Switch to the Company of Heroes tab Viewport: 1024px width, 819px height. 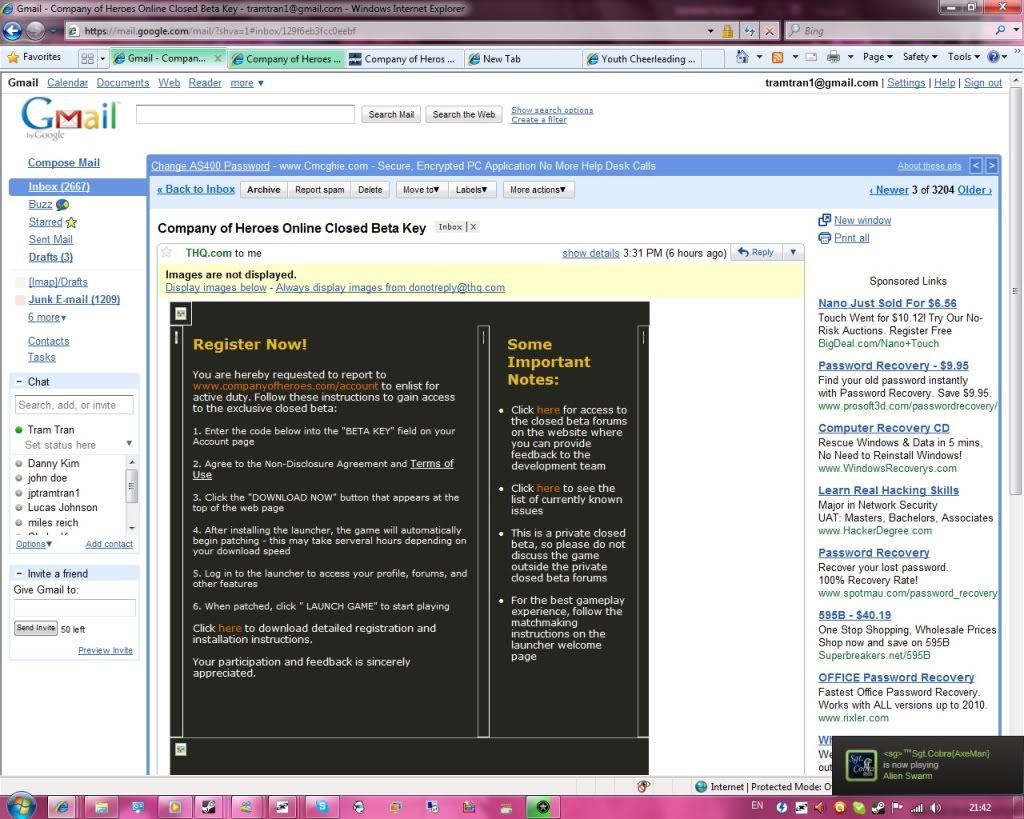(287, 59)
